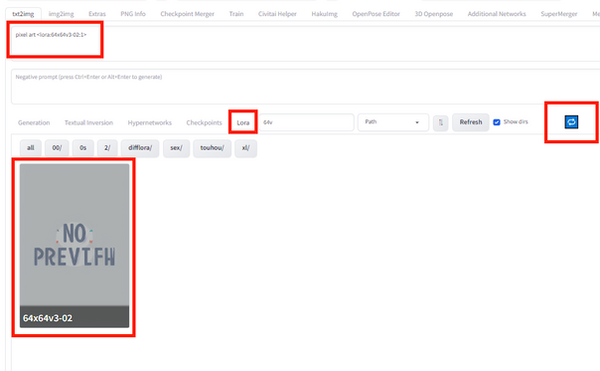Switch to the HakuImg tab
This screenshot has width=600, height=371.
coord(324,14)
